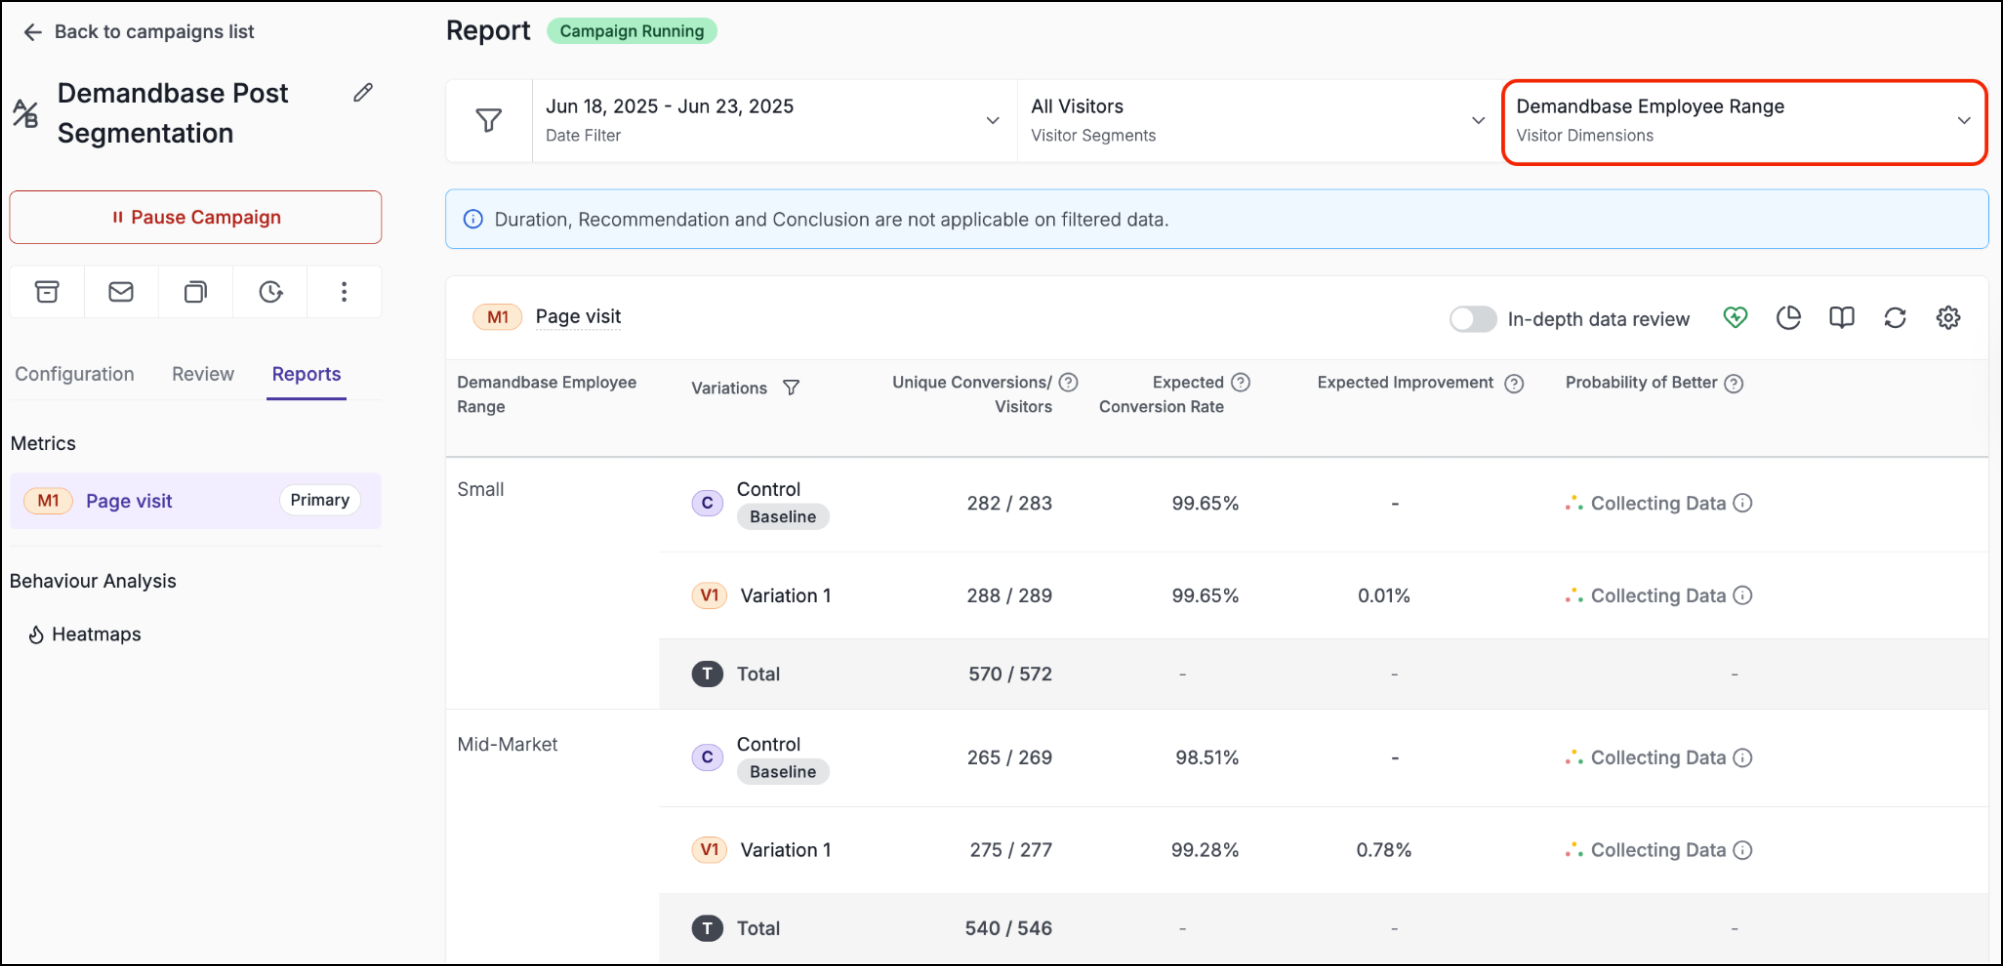The width and height of the screenshot is (2003, 966).
Task: Click help icon next to Probability of Better
Action: 1734,383
